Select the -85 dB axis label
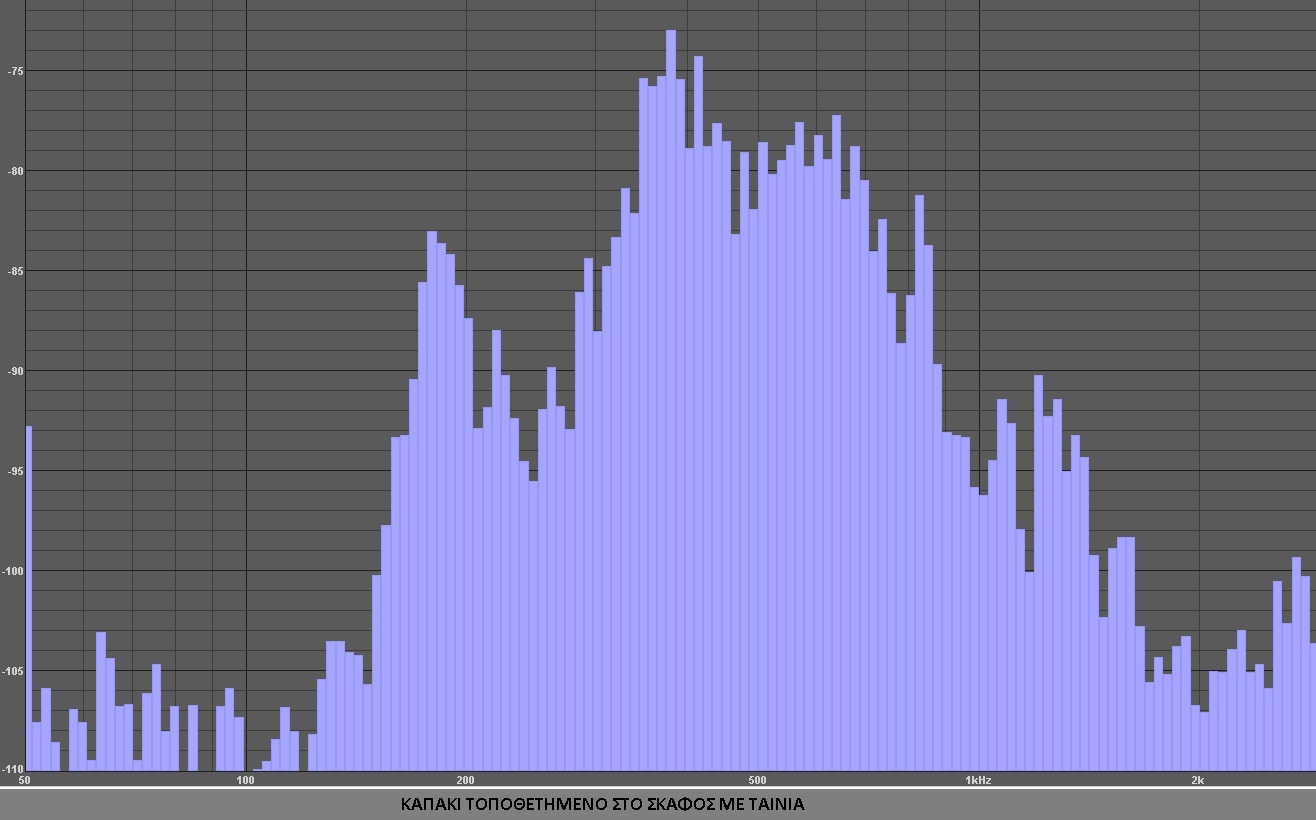 (15, 271)
